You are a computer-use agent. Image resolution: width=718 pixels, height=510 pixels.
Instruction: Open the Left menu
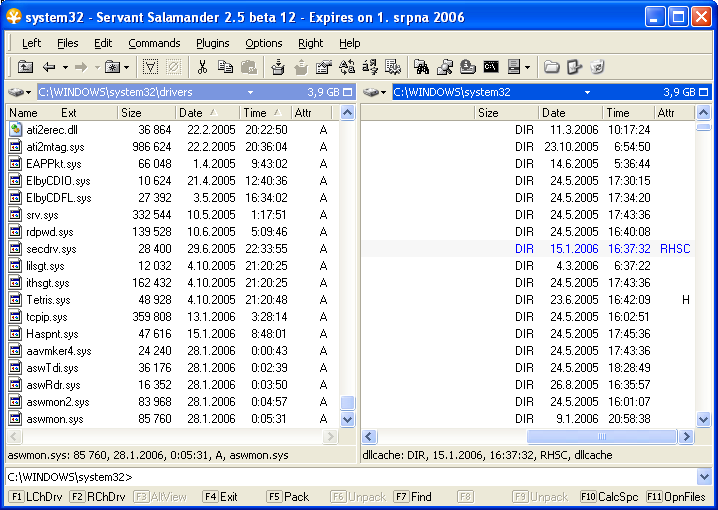(31, 43)
